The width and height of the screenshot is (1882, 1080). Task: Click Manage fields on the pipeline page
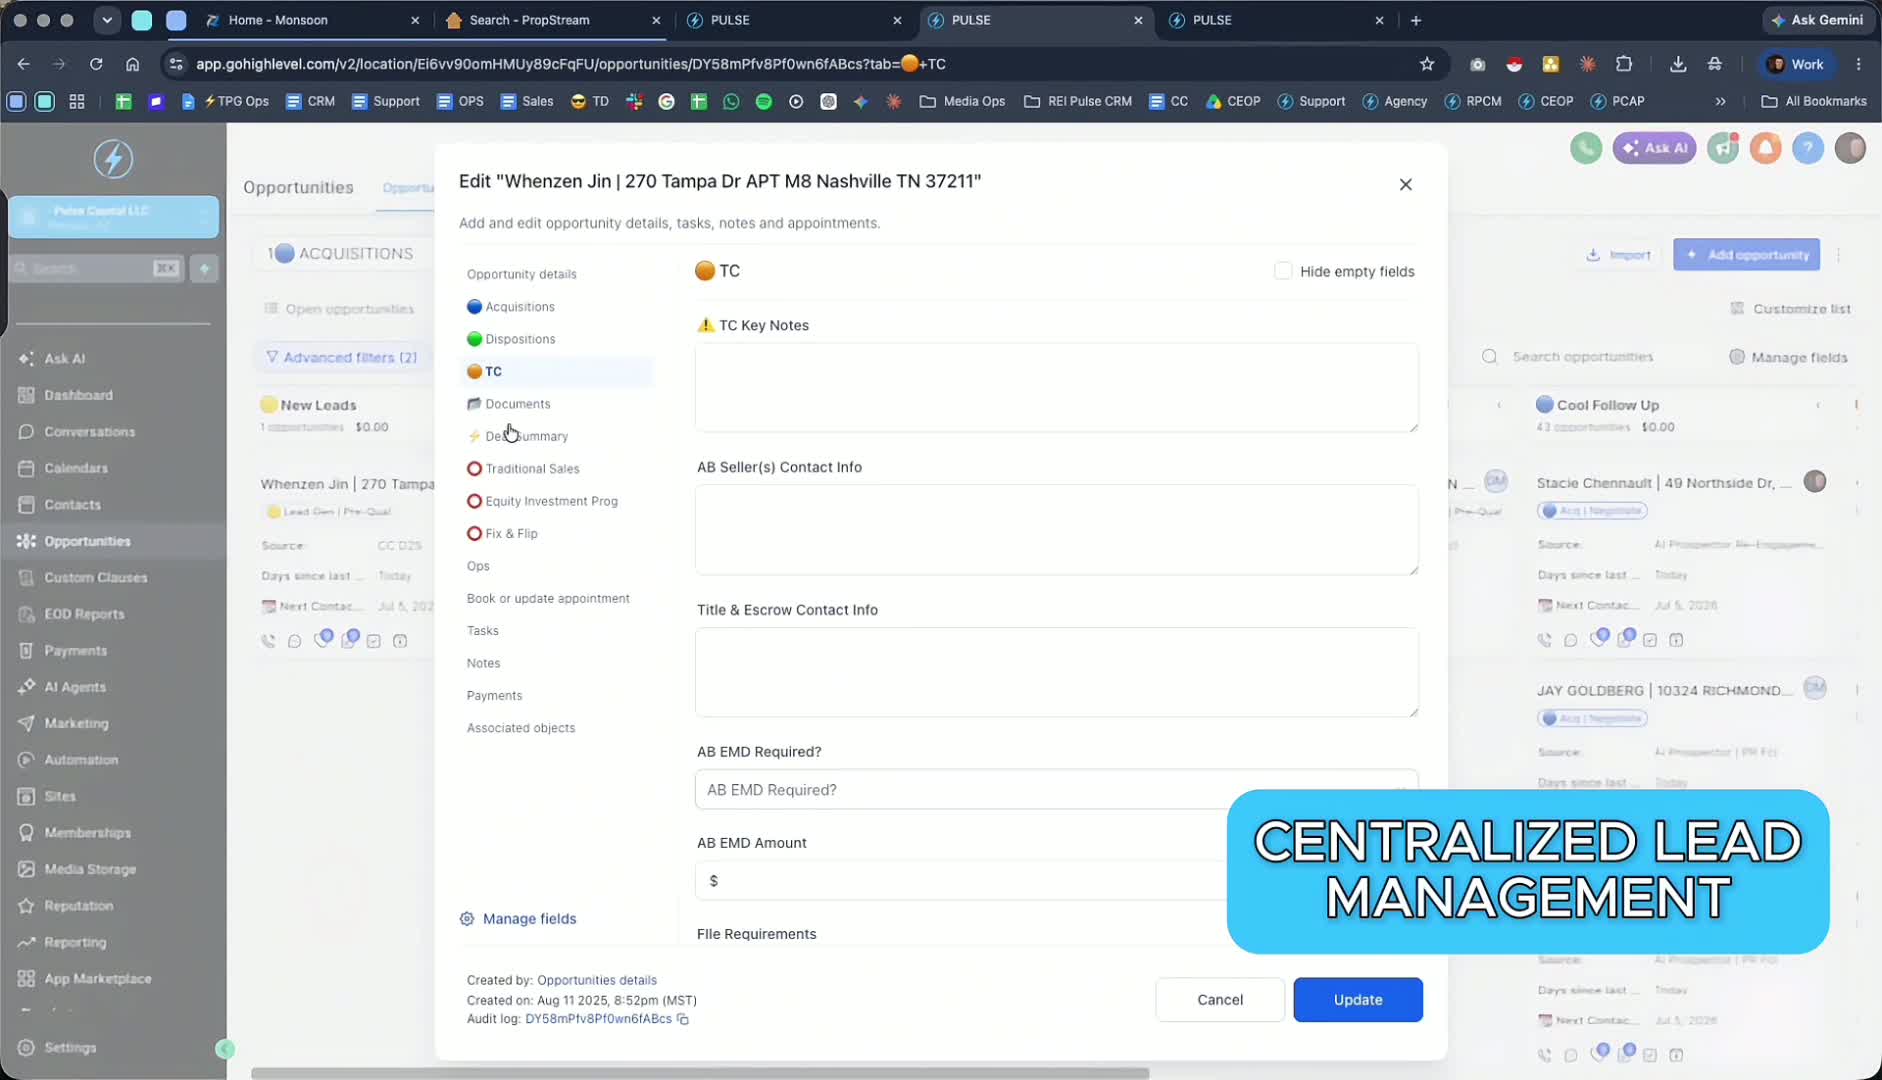(1788, 357)
